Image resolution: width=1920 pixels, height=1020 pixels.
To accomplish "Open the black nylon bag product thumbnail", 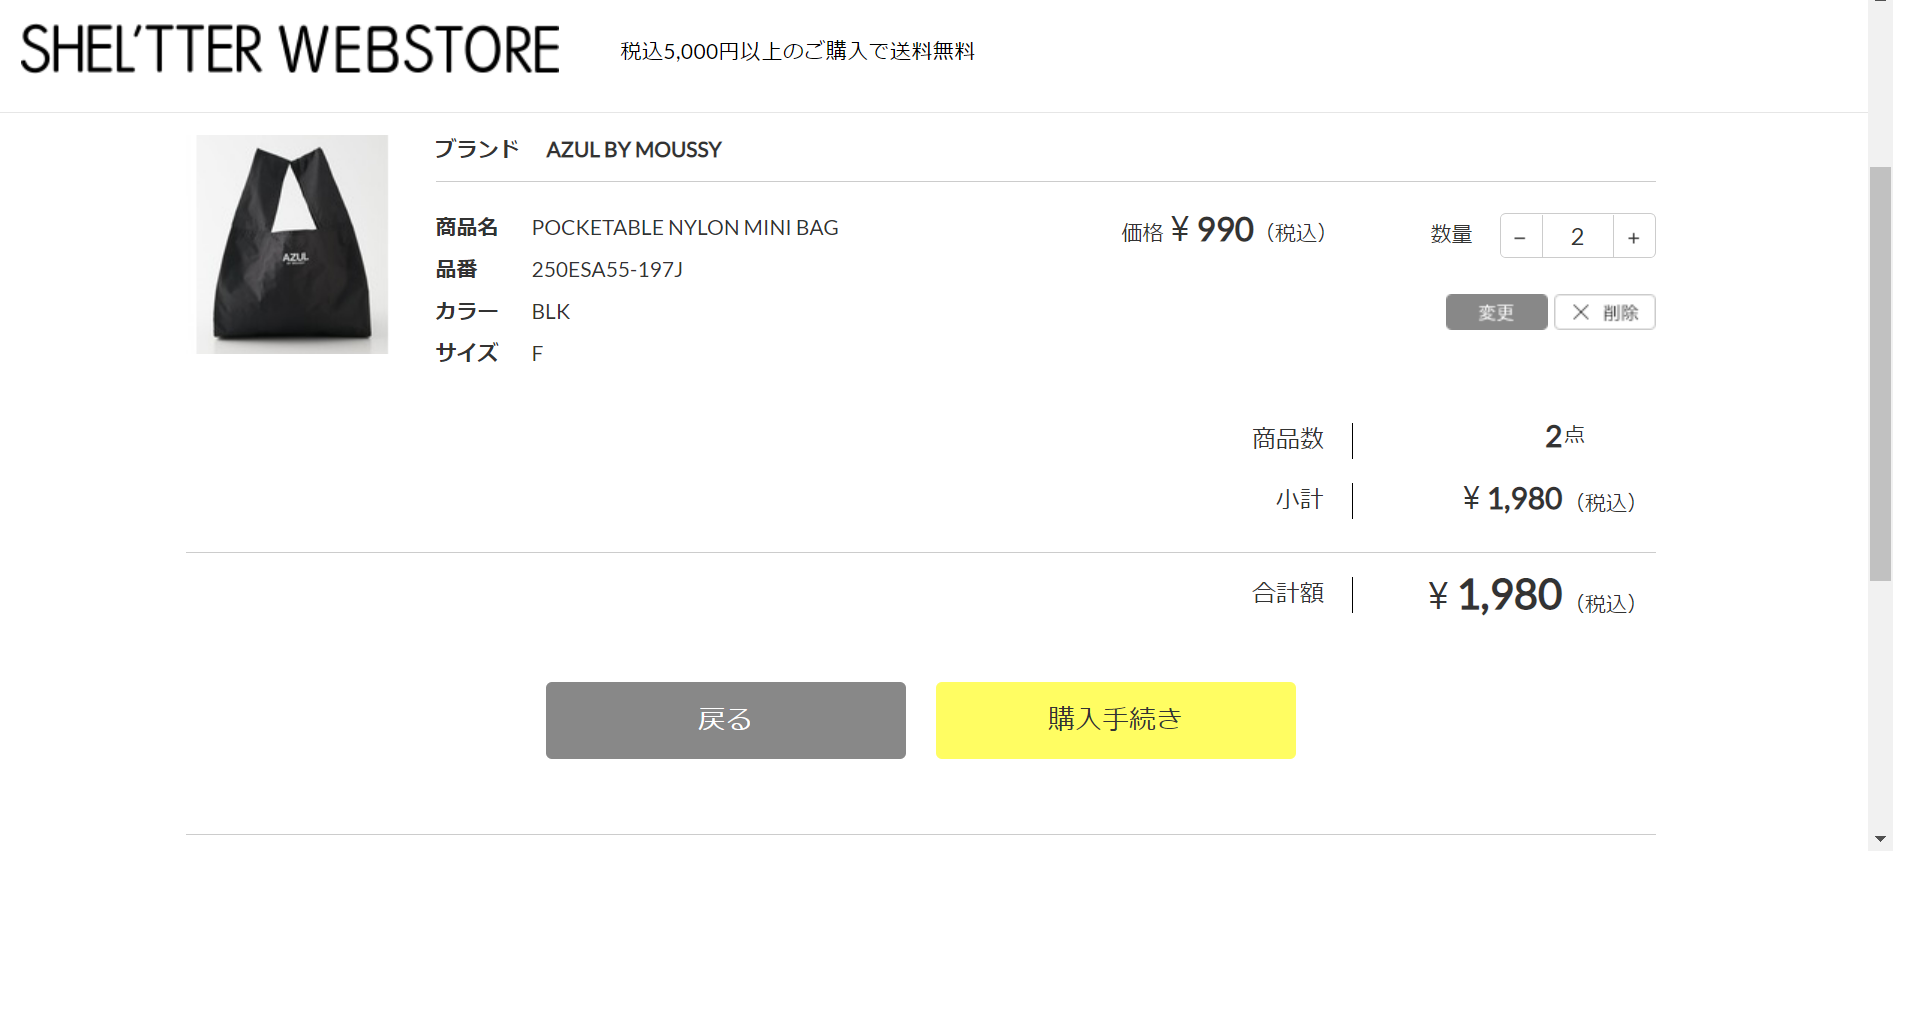I will pyautogui.click(x=292, y=244).
